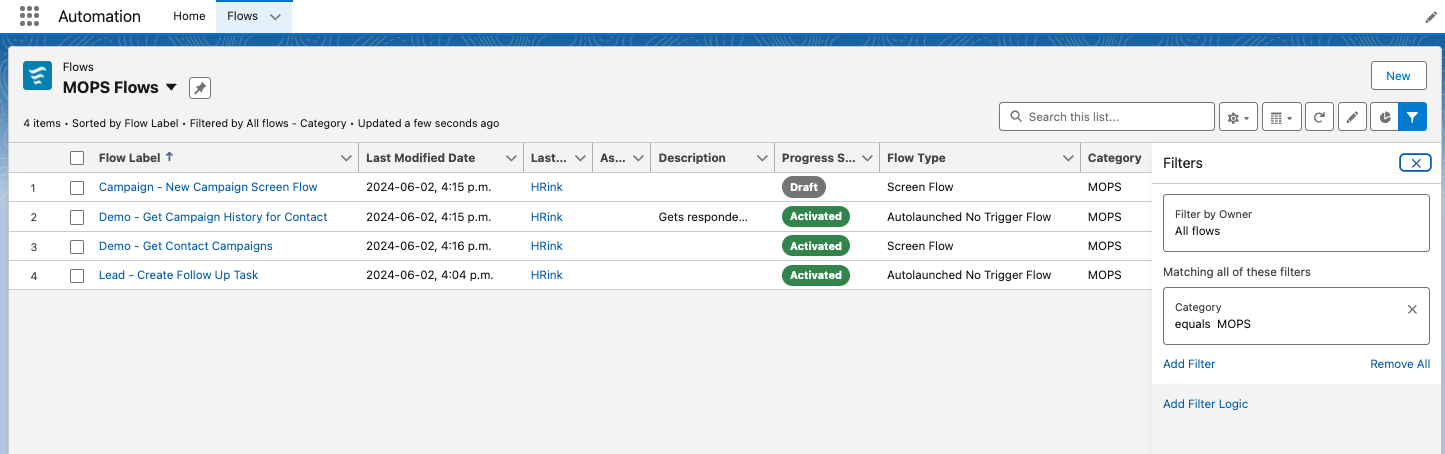Toggle the filters funnel button
This screenshot has height=454, width=1445.
tap(1412, 117)
